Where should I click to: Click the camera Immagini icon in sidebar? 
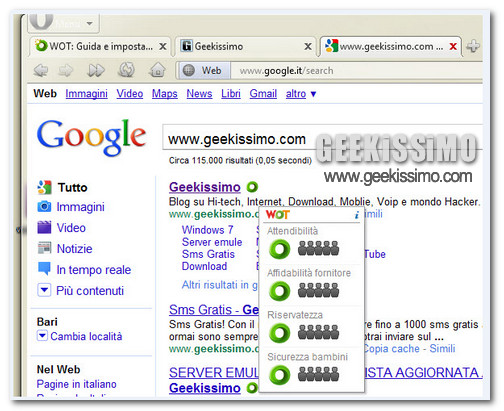point(44,207)
